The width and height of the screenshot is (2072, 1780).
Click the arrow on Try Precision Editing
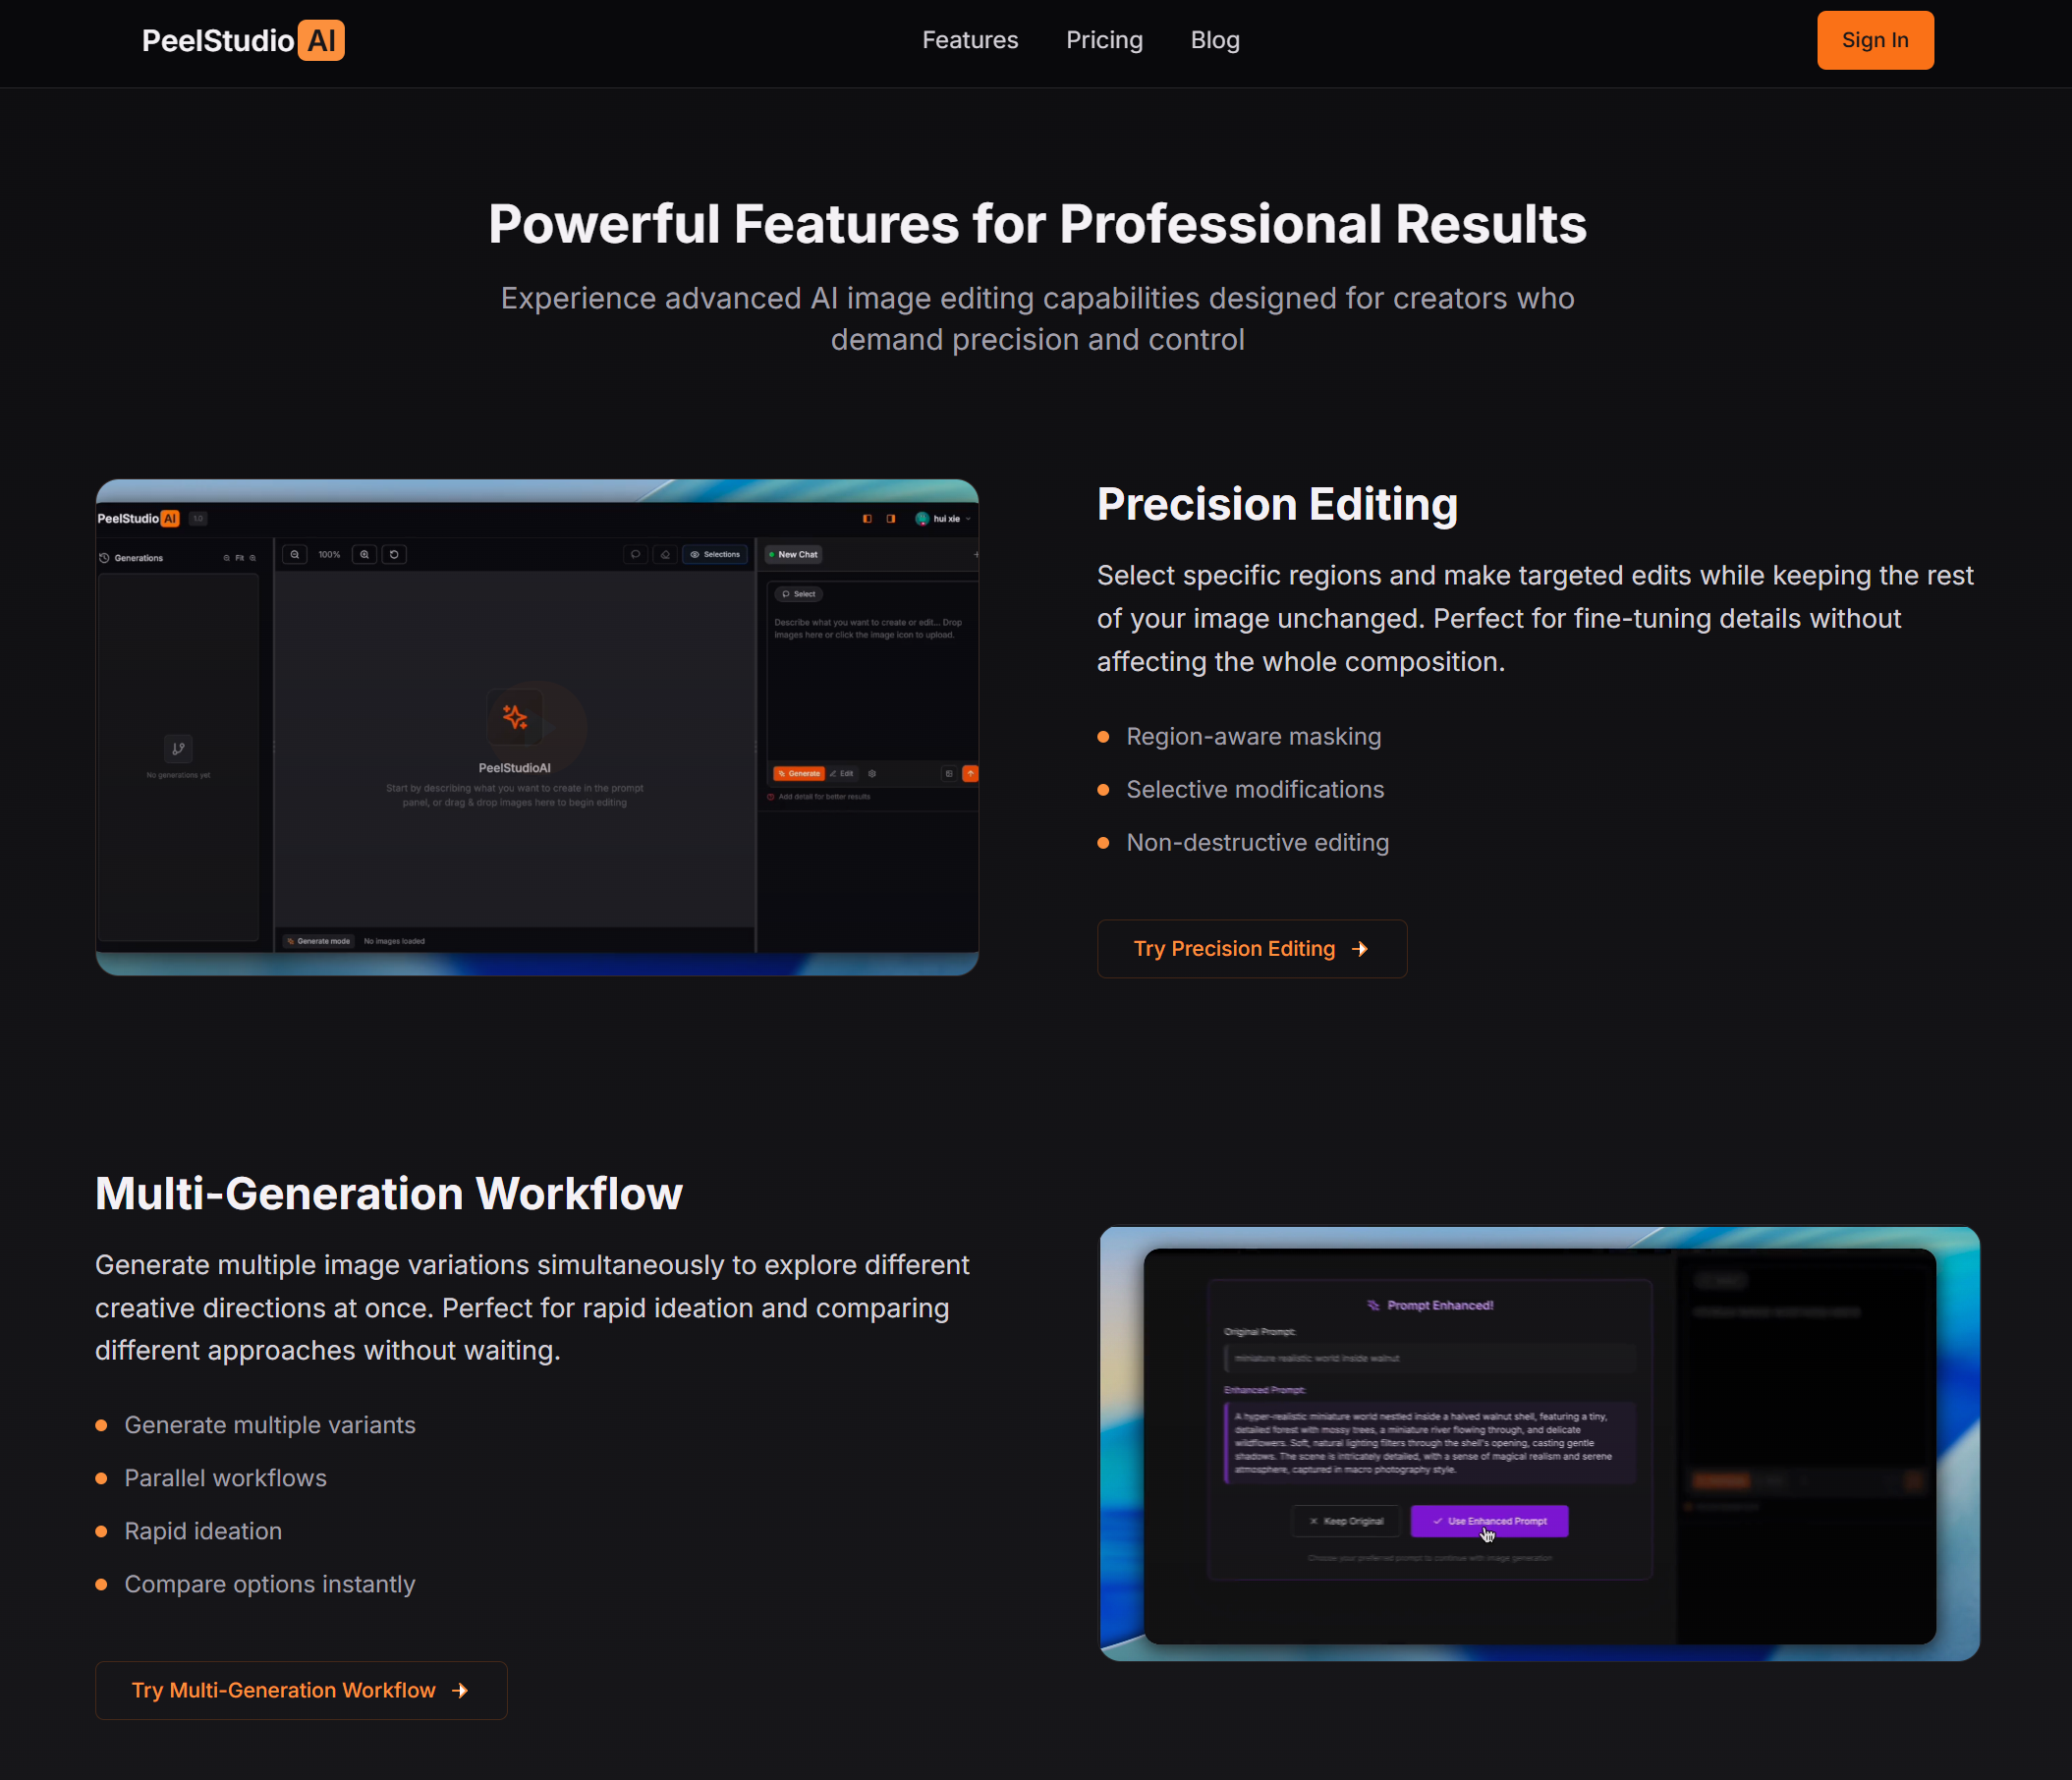(1360, 949)
